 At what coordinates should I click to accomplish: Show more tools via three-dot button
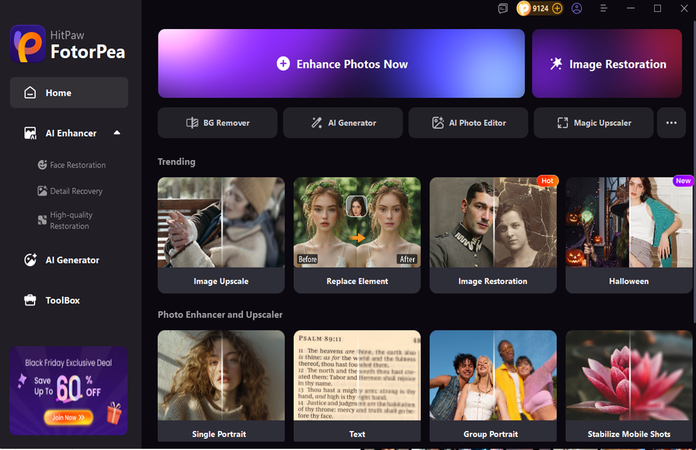[x=671, y=123]
